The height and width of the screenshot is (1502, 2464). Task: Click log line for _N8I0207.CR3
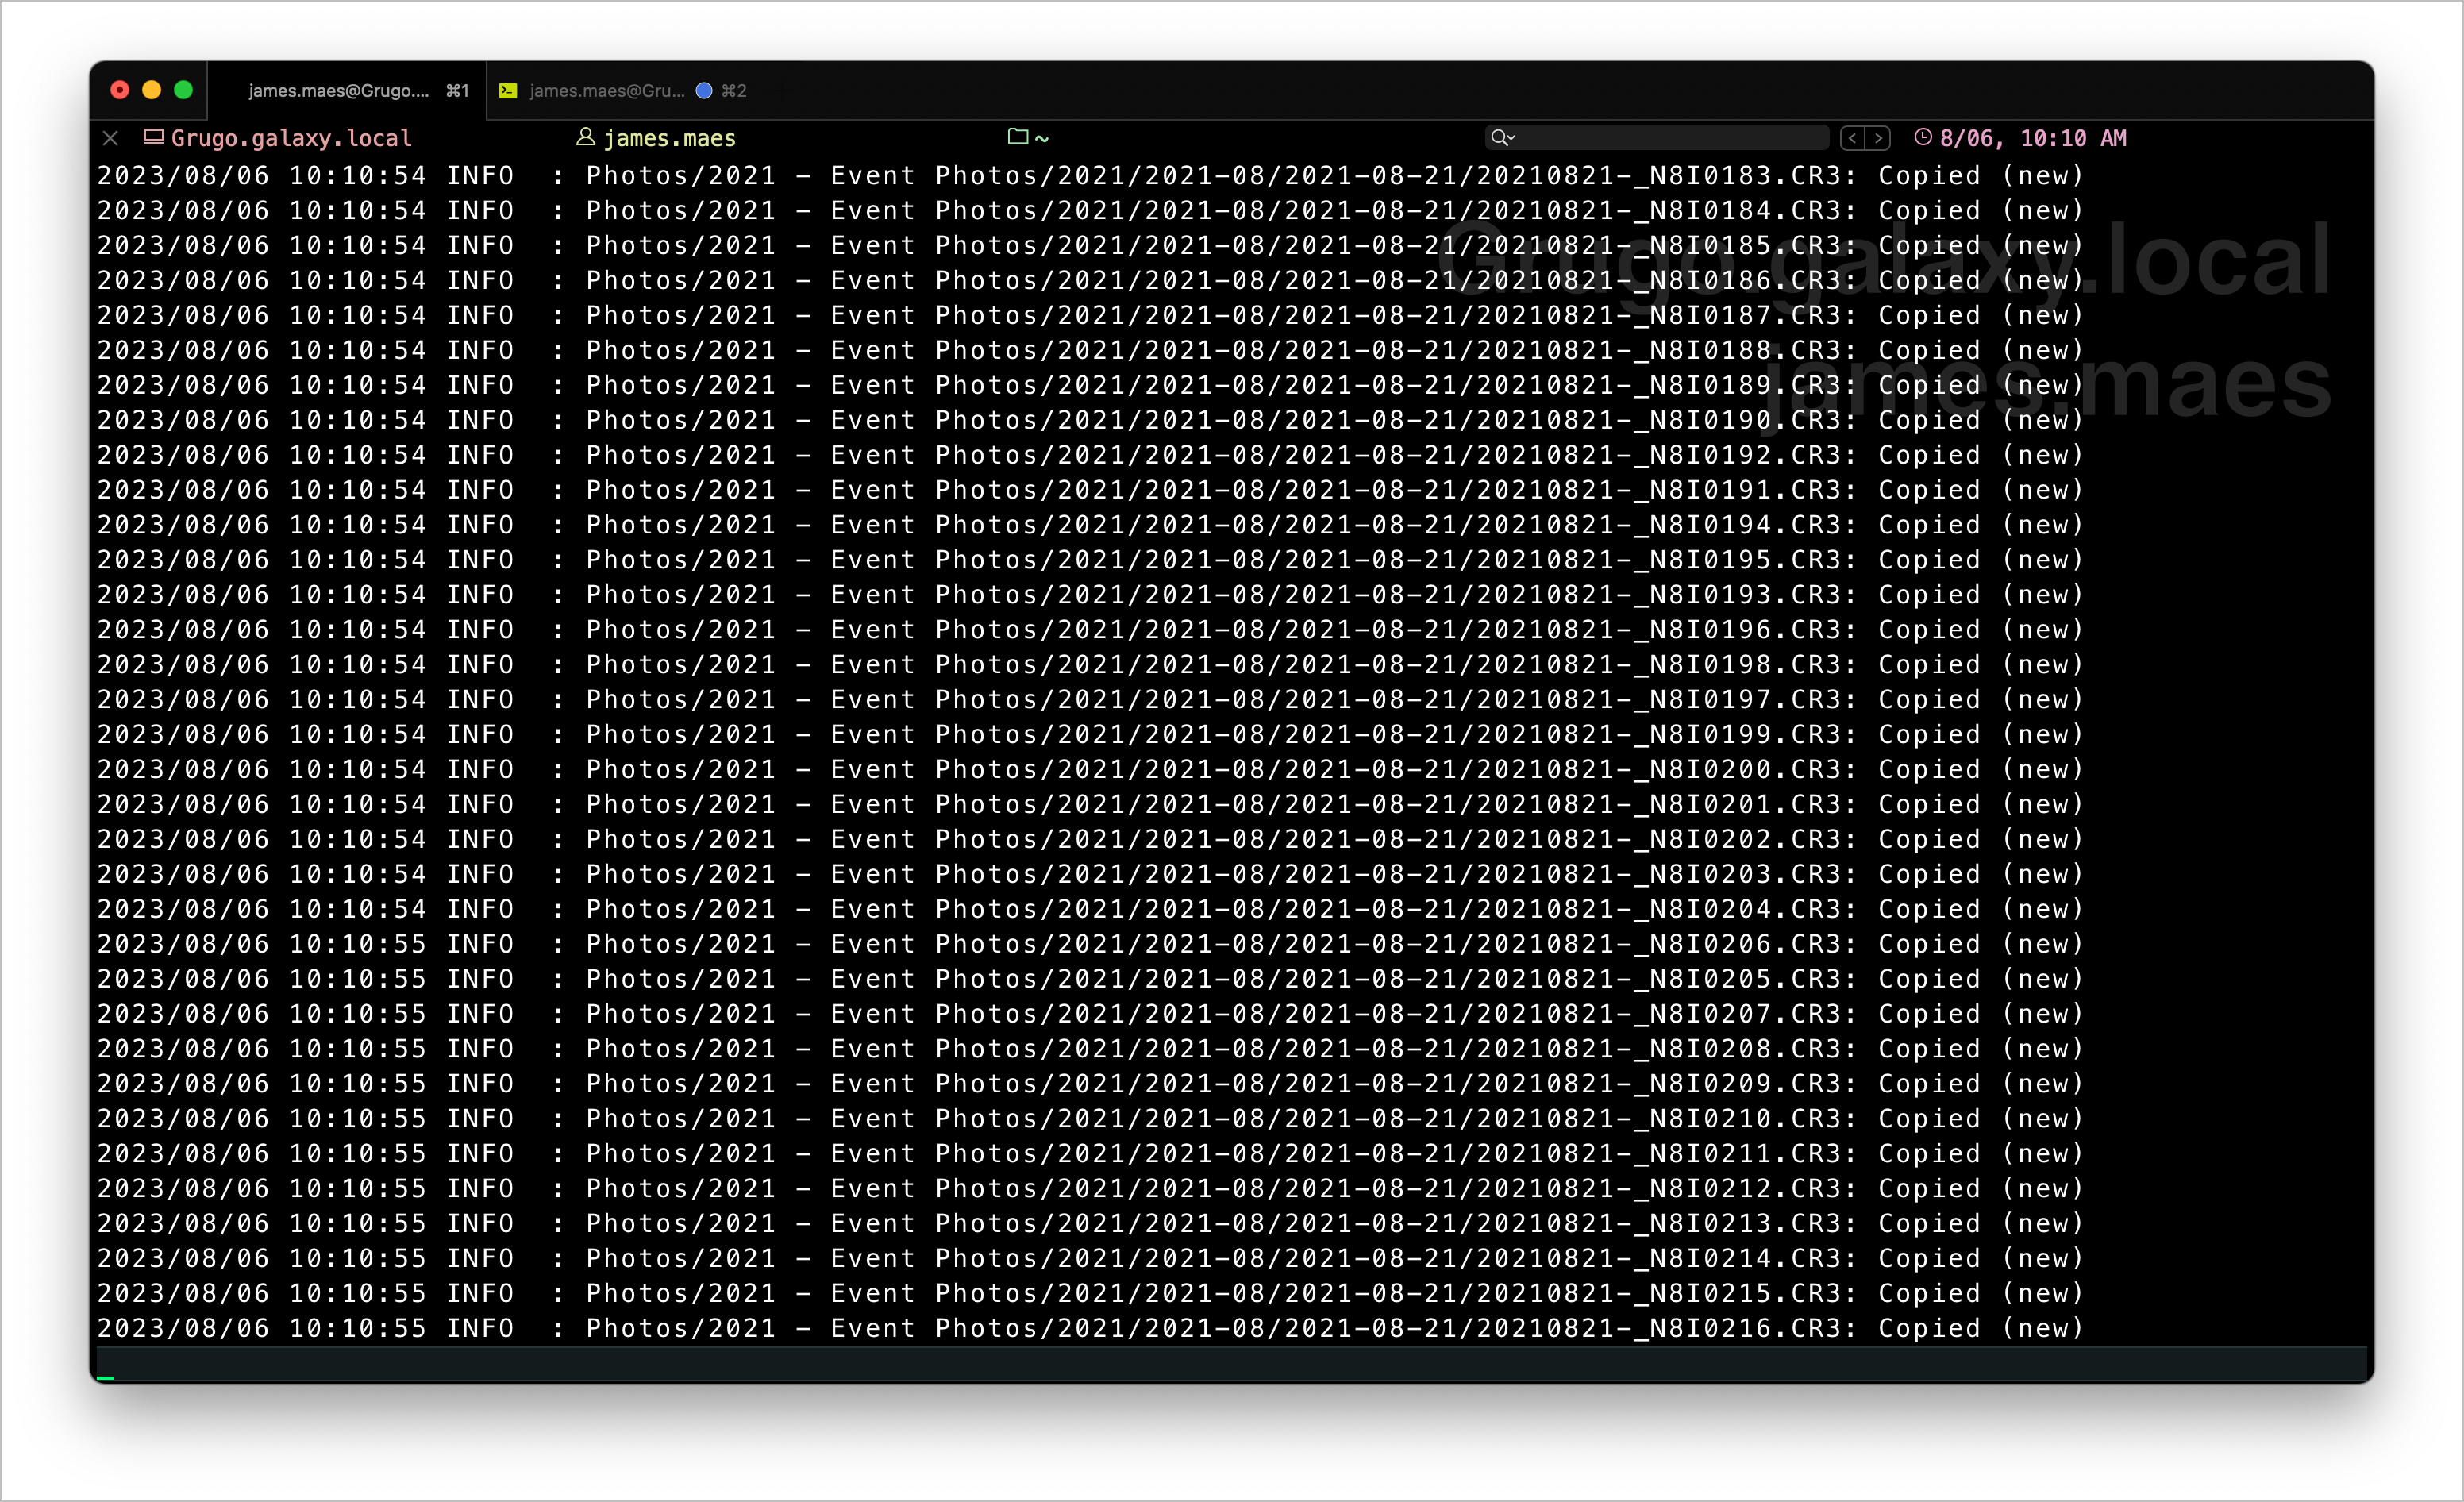(x=1090, y=1015)
